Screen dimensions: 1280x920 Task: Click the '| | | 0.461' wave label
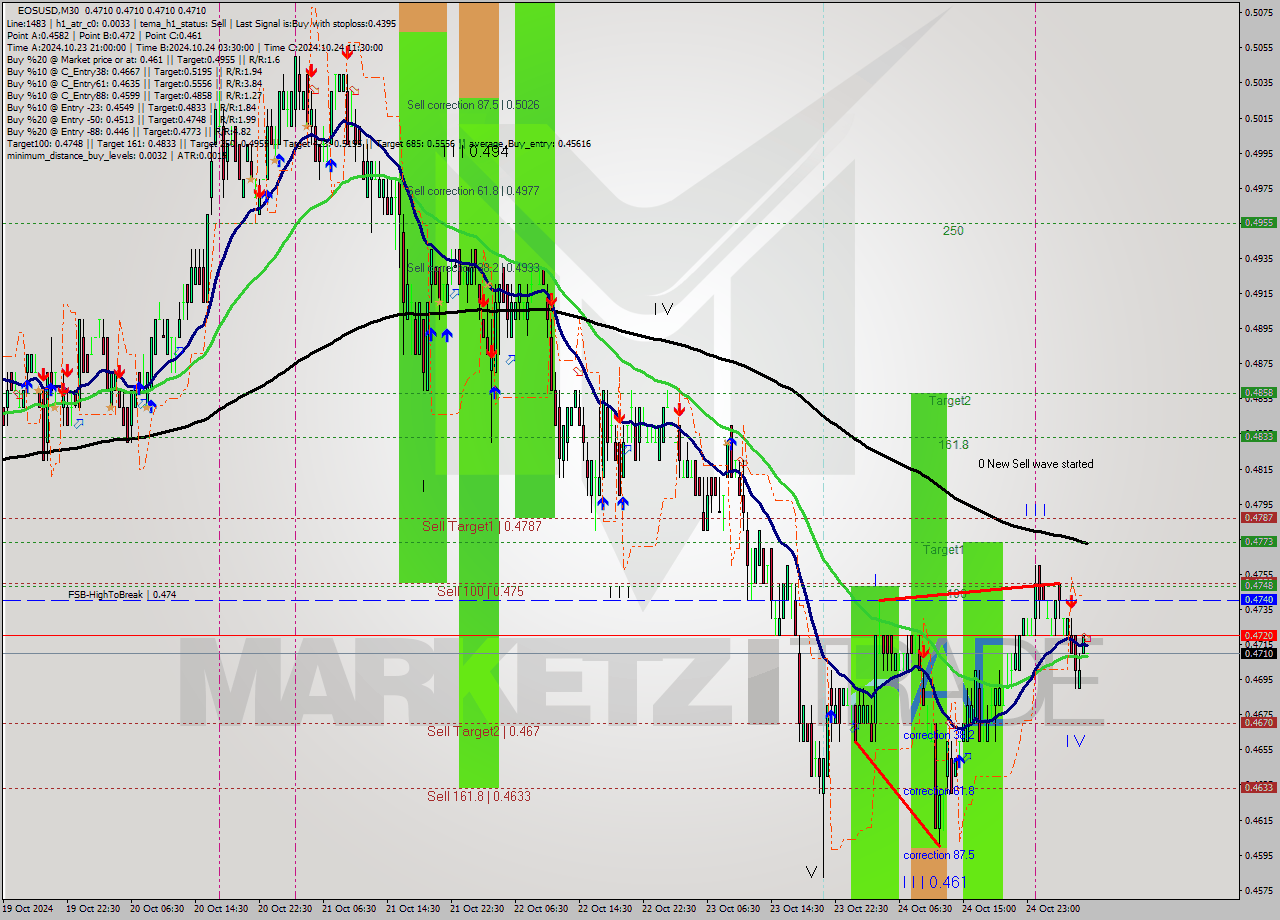click(x=934, y=882)
